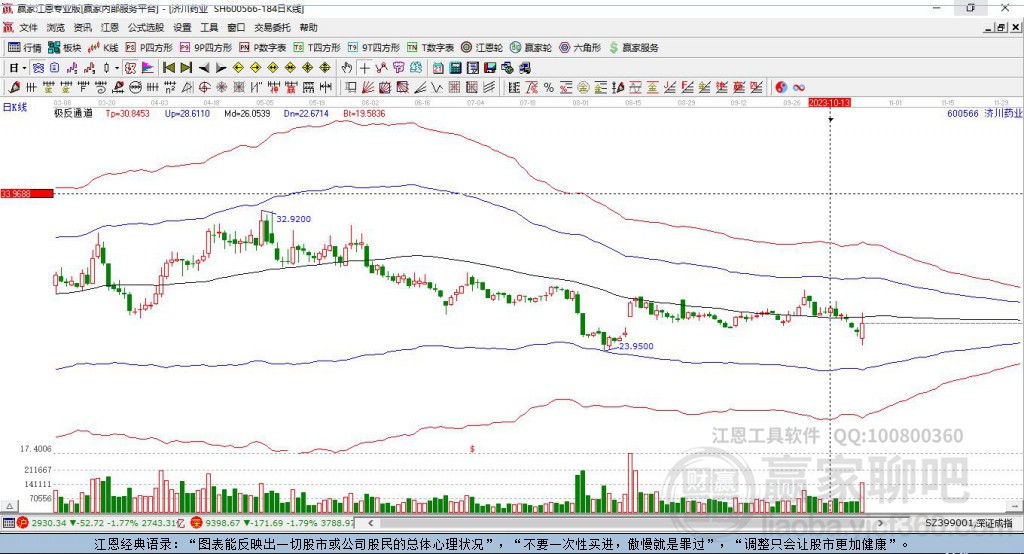Open the 帮助 menu
Viewport: 1024px width, 554px height.
[x=308, y=27]
